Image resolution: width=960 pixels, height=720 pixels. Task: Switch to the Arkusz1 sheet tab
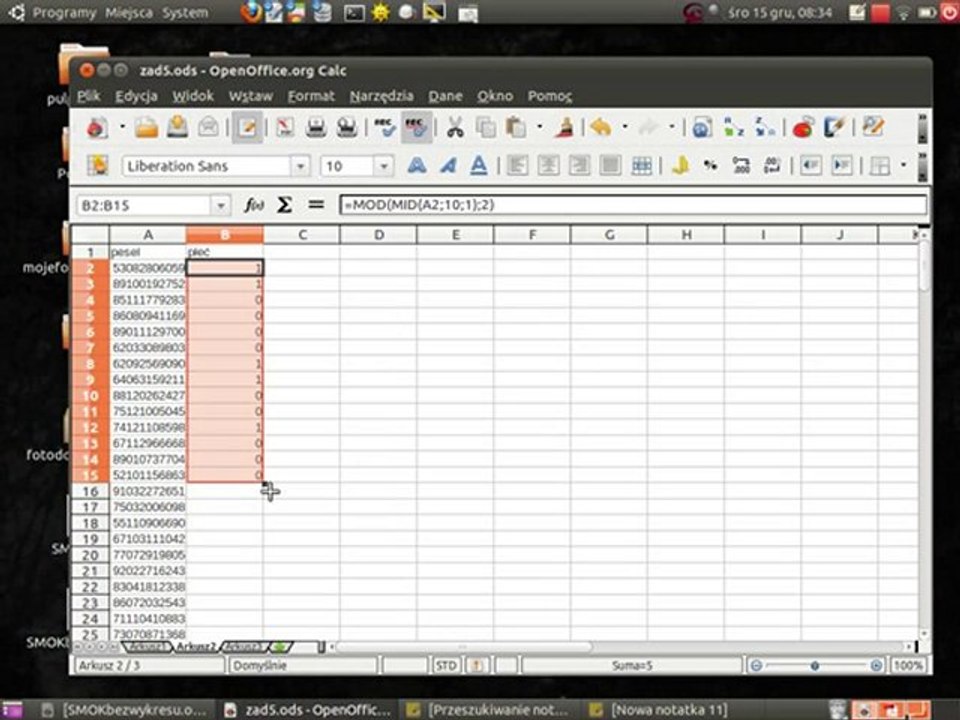click(x=146, y=647)
